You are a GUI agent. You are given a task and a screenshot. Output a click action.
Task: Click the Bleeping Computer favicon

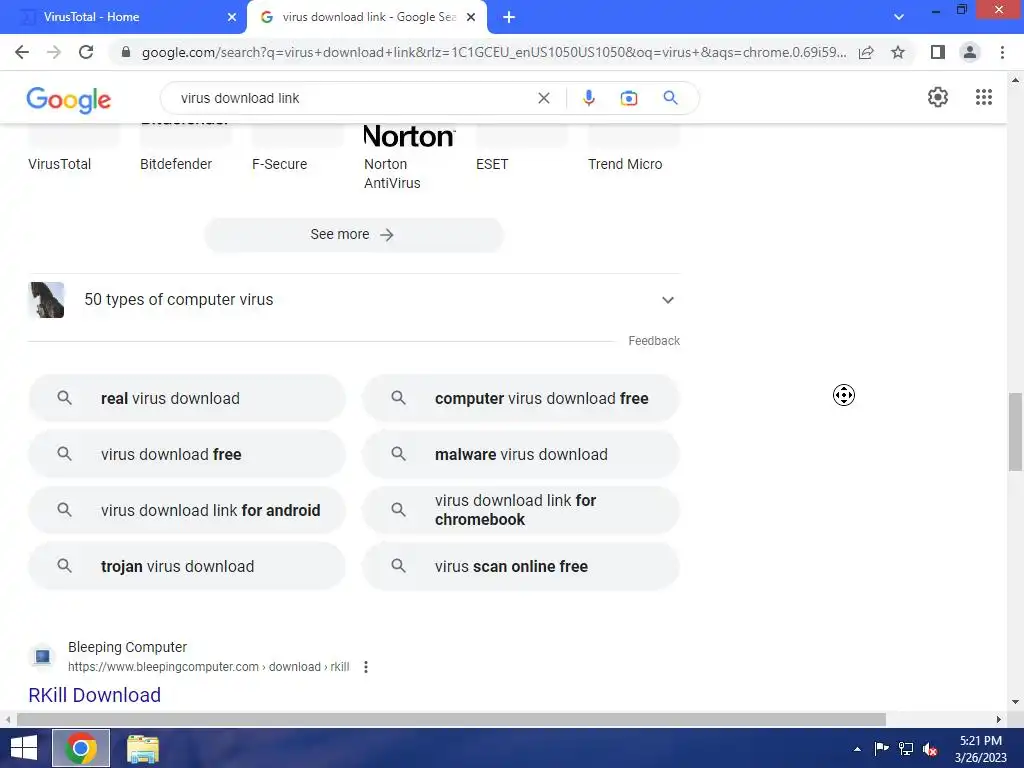click(x=42, y=656)
